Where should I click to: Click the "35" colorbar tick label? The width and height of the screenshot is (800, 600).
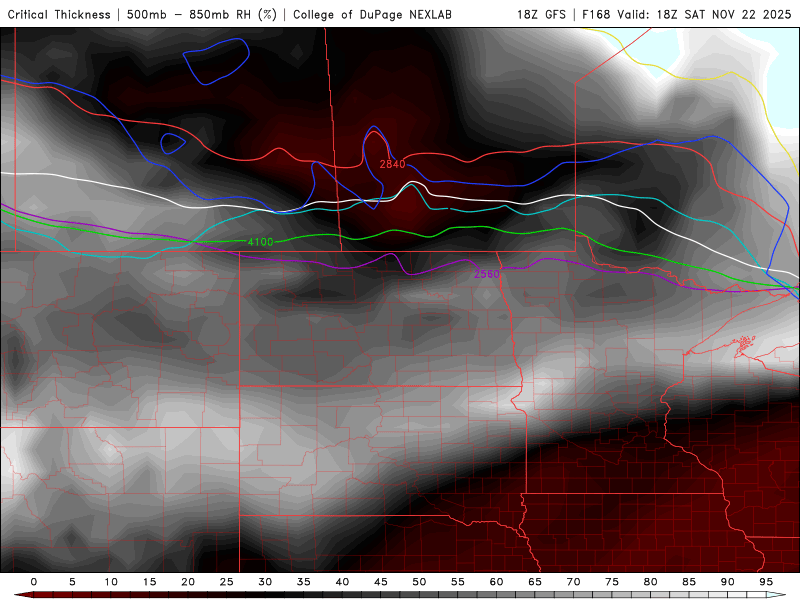[304, 582]
